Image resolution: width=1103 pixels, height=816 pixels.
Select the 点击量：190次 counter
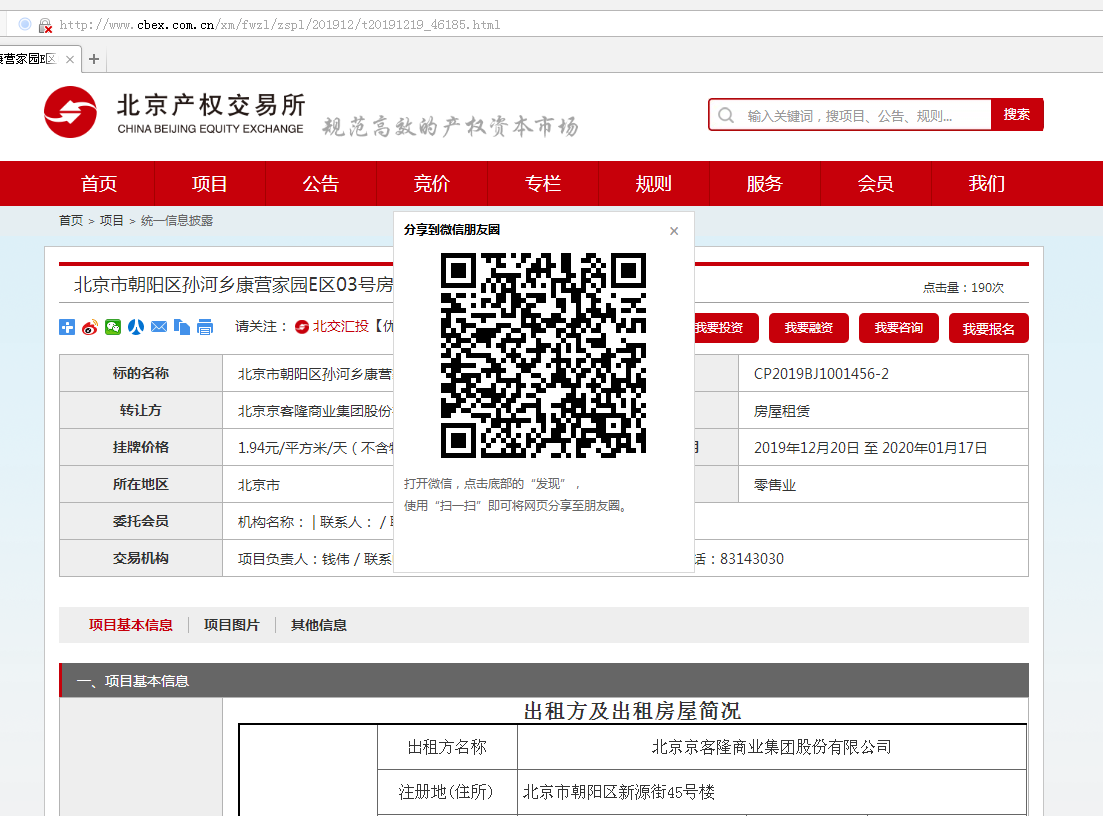(x=963, y=288)
